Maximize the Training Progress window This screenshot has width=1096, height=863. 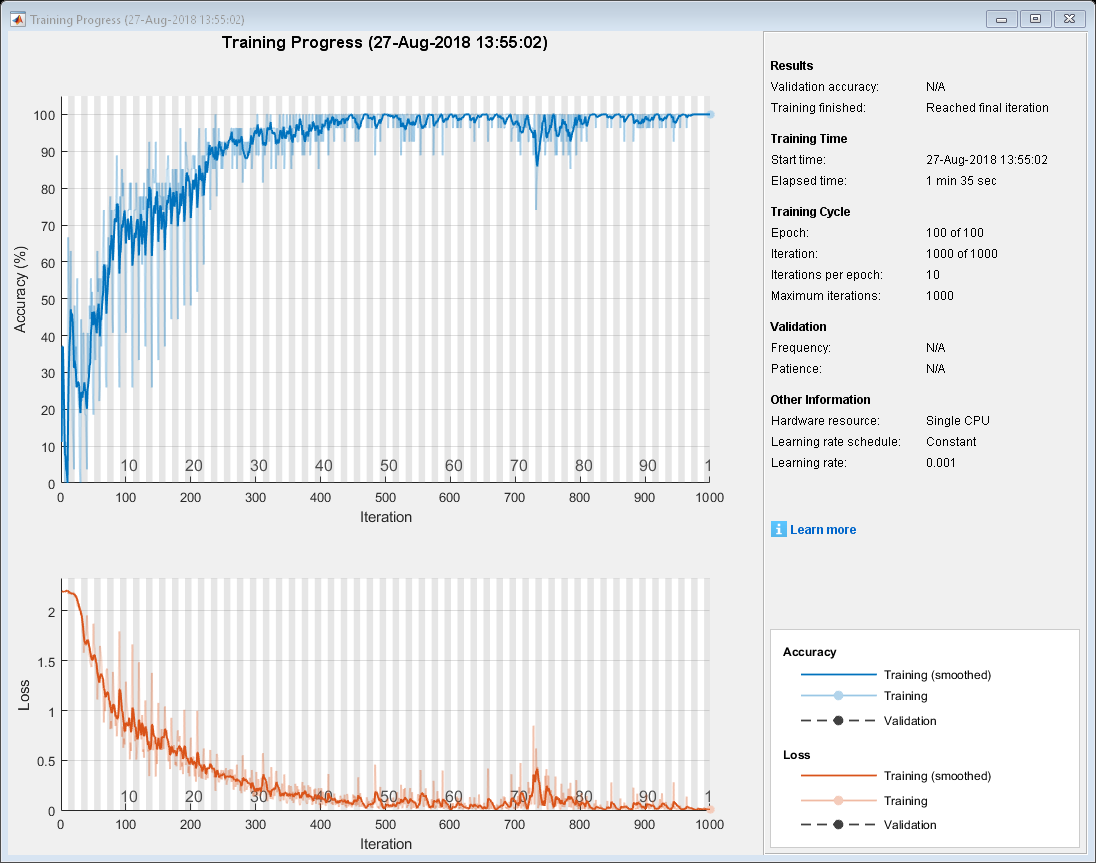coord(1035,19)
